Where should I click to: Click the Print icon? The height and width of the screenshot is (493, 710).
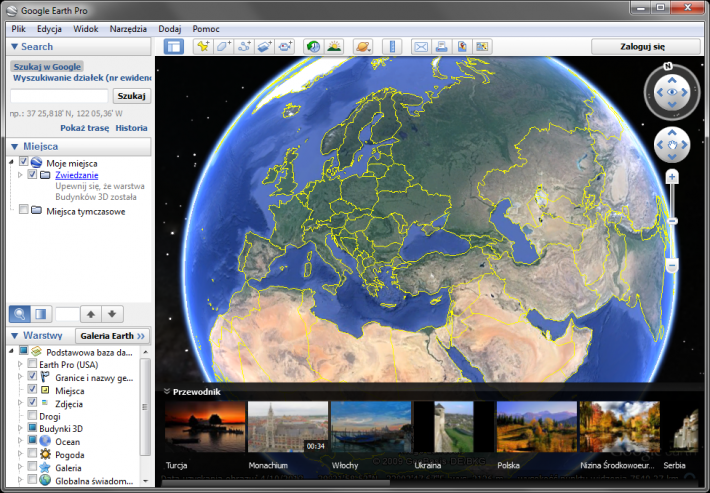click(441, 46)
